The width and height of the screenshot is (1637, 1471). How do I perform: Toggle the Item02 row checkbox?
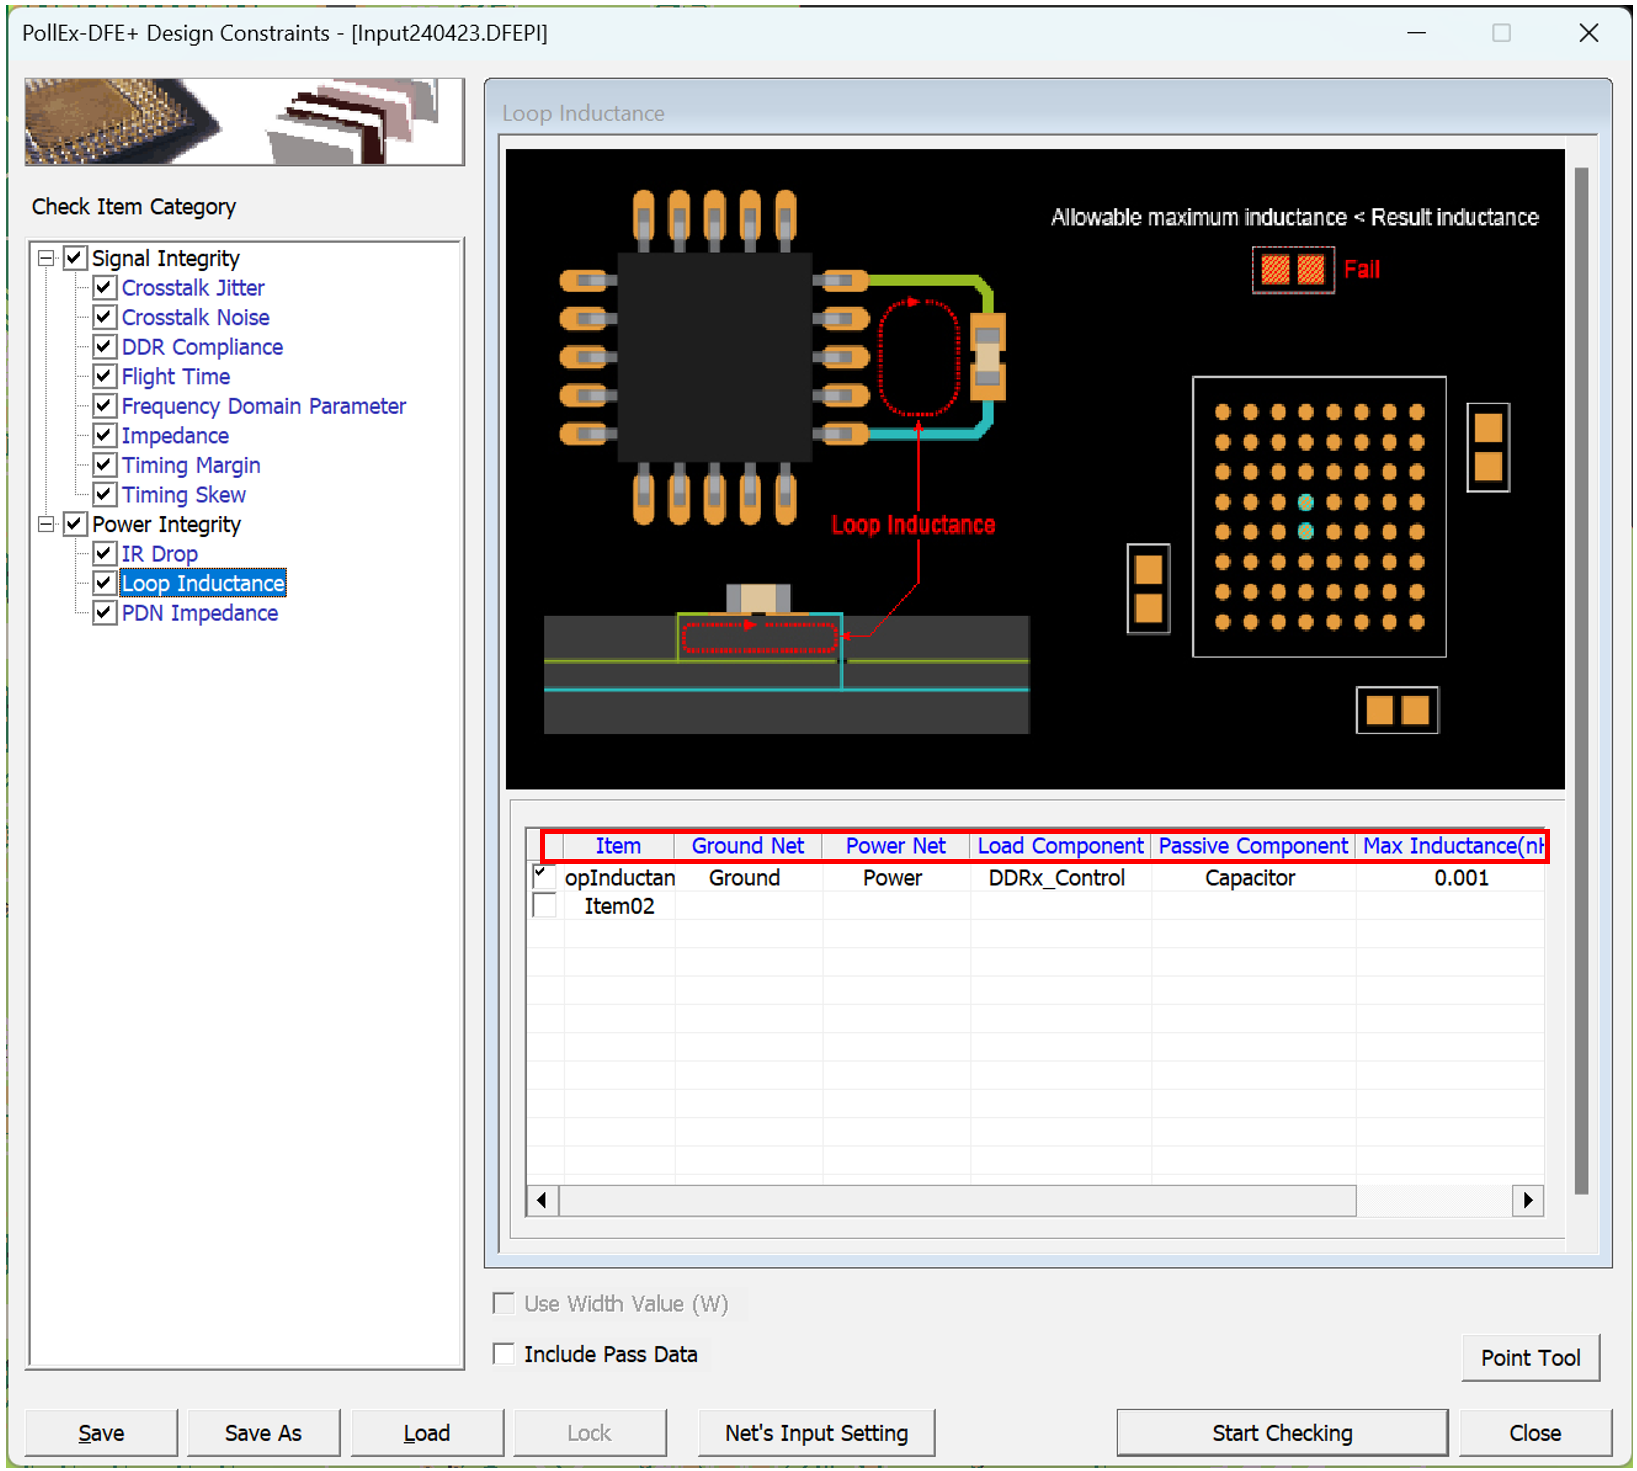click(545, 906)
